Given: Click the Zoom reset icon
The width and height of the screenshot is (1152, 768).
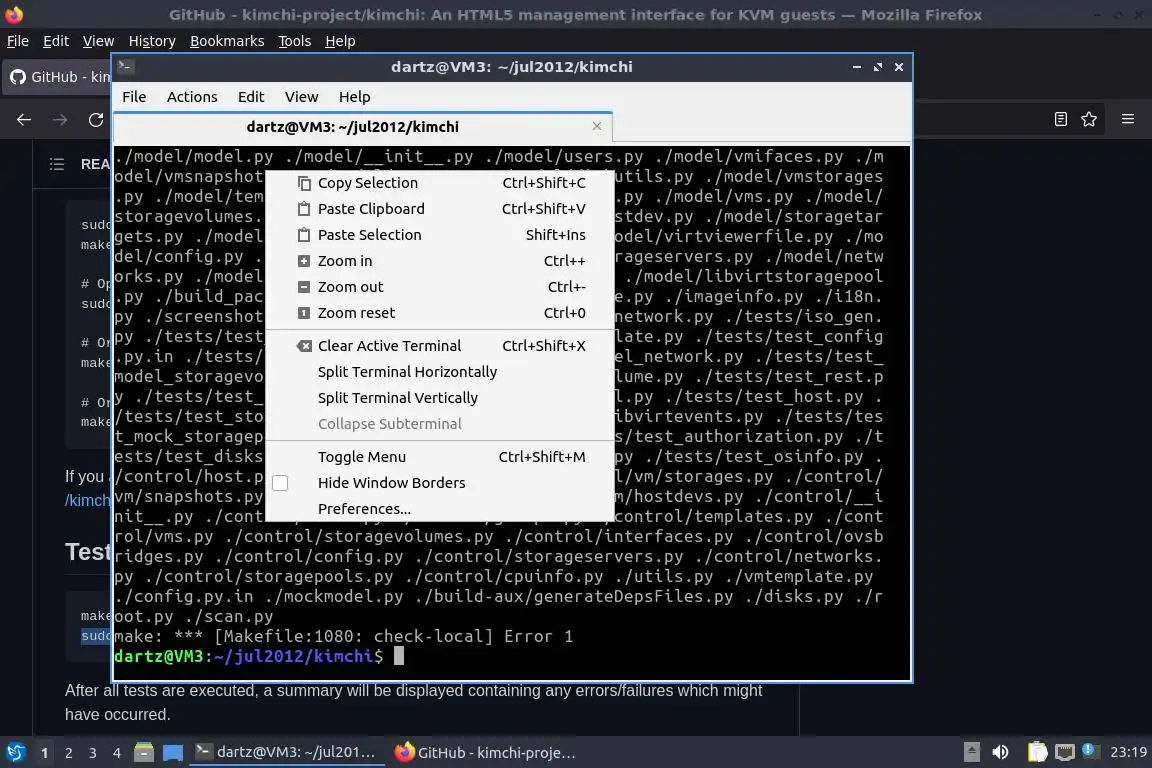Looking at the screenshot, I should pyautogui.click(x=303, y=313).
